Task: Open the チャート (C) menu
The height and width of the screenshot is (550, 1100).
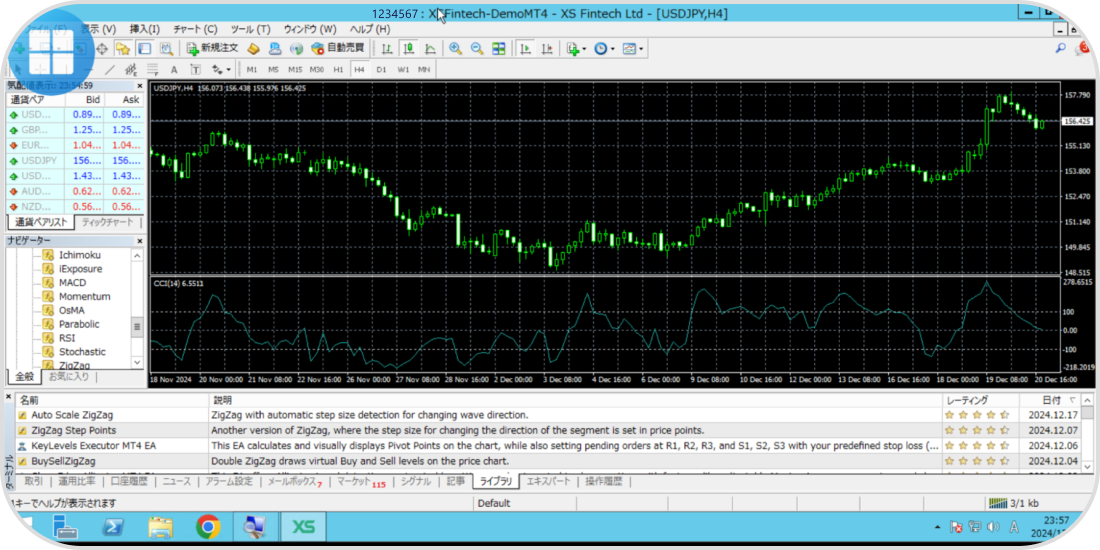Action: pyautogui.click(x=195, y=29)
